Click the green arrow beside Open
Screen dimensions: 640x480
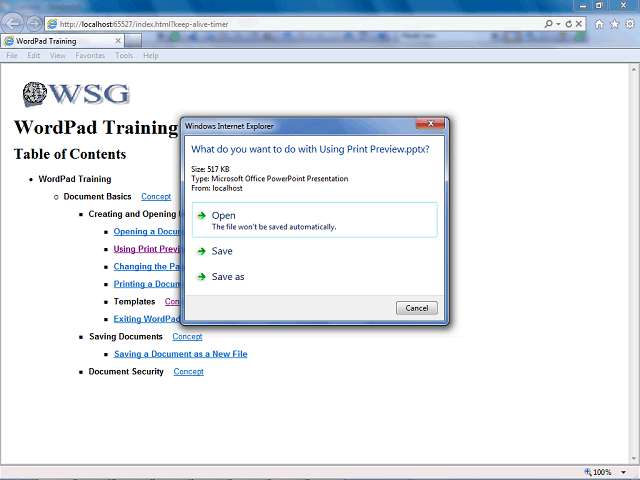click(202, 216)
